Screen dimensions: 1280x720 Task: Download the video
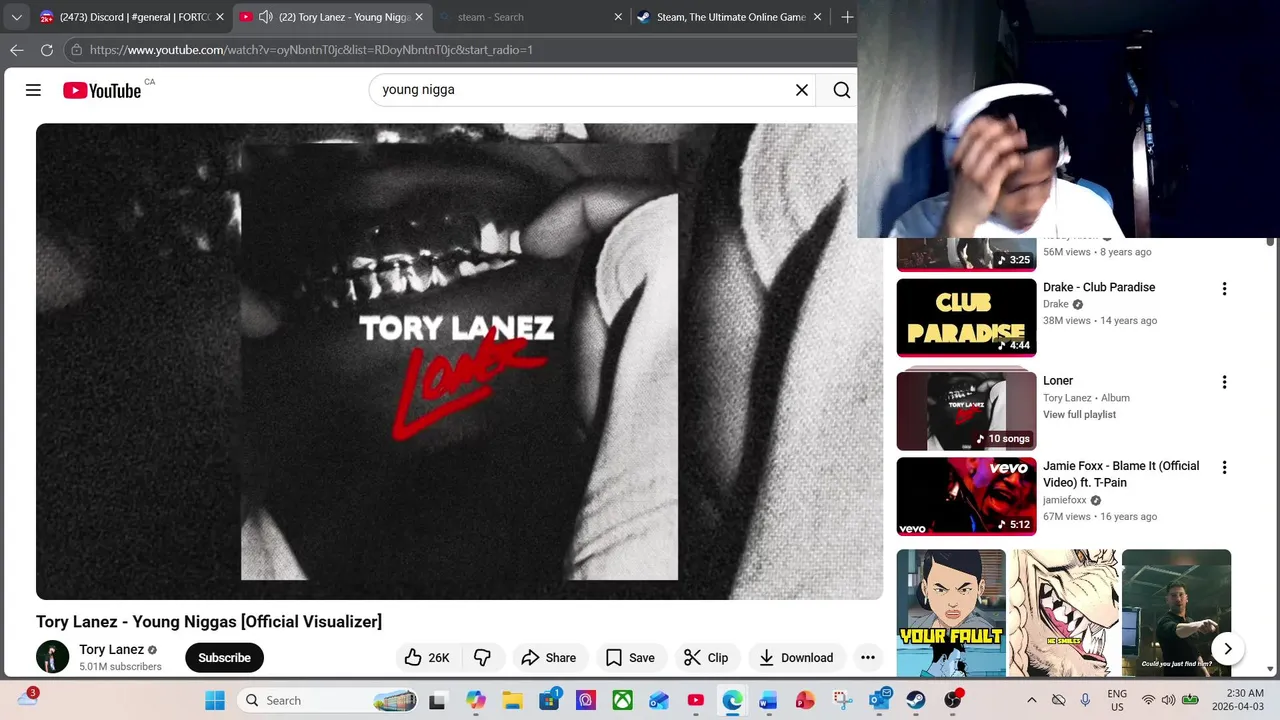coord(796,657)
